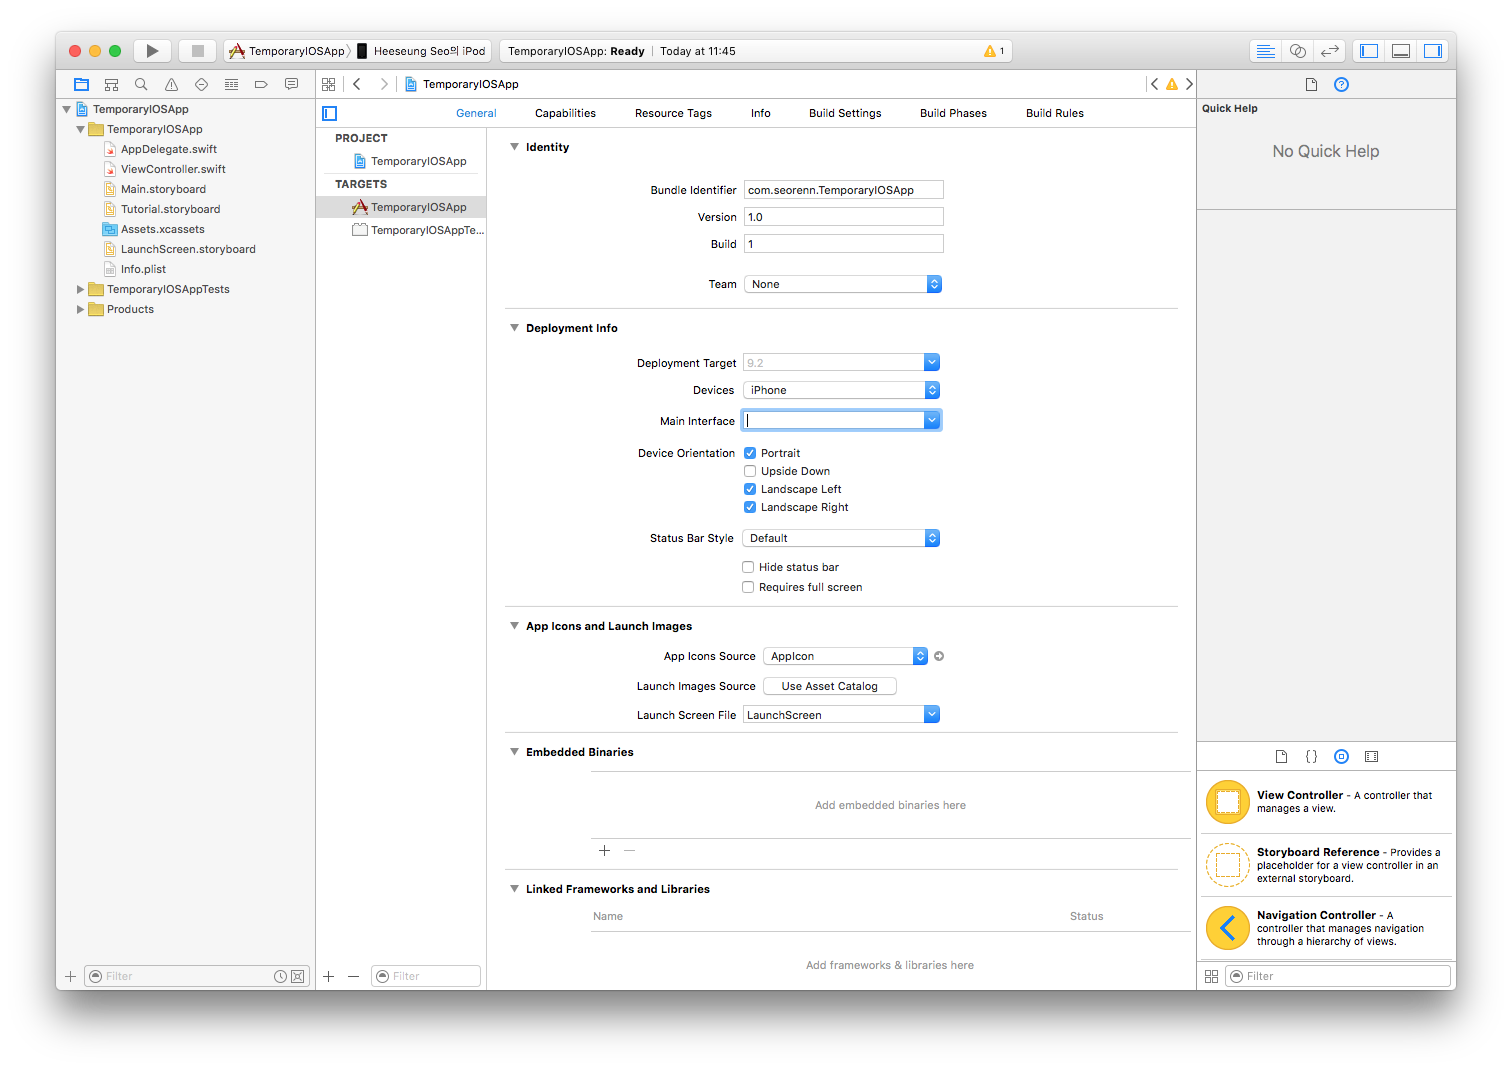
Task: Open App Icons Source dropdown
Action: point(846,656)
